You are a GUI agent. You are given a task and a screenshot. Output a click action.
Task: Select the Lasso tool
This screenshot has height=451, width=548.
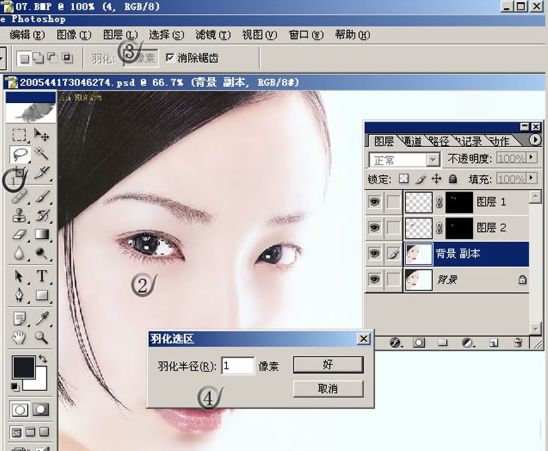pos(20,154)
